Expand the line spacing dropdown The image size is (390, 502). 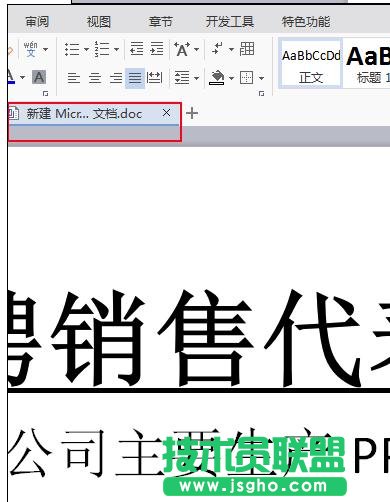tap(197, 78)
